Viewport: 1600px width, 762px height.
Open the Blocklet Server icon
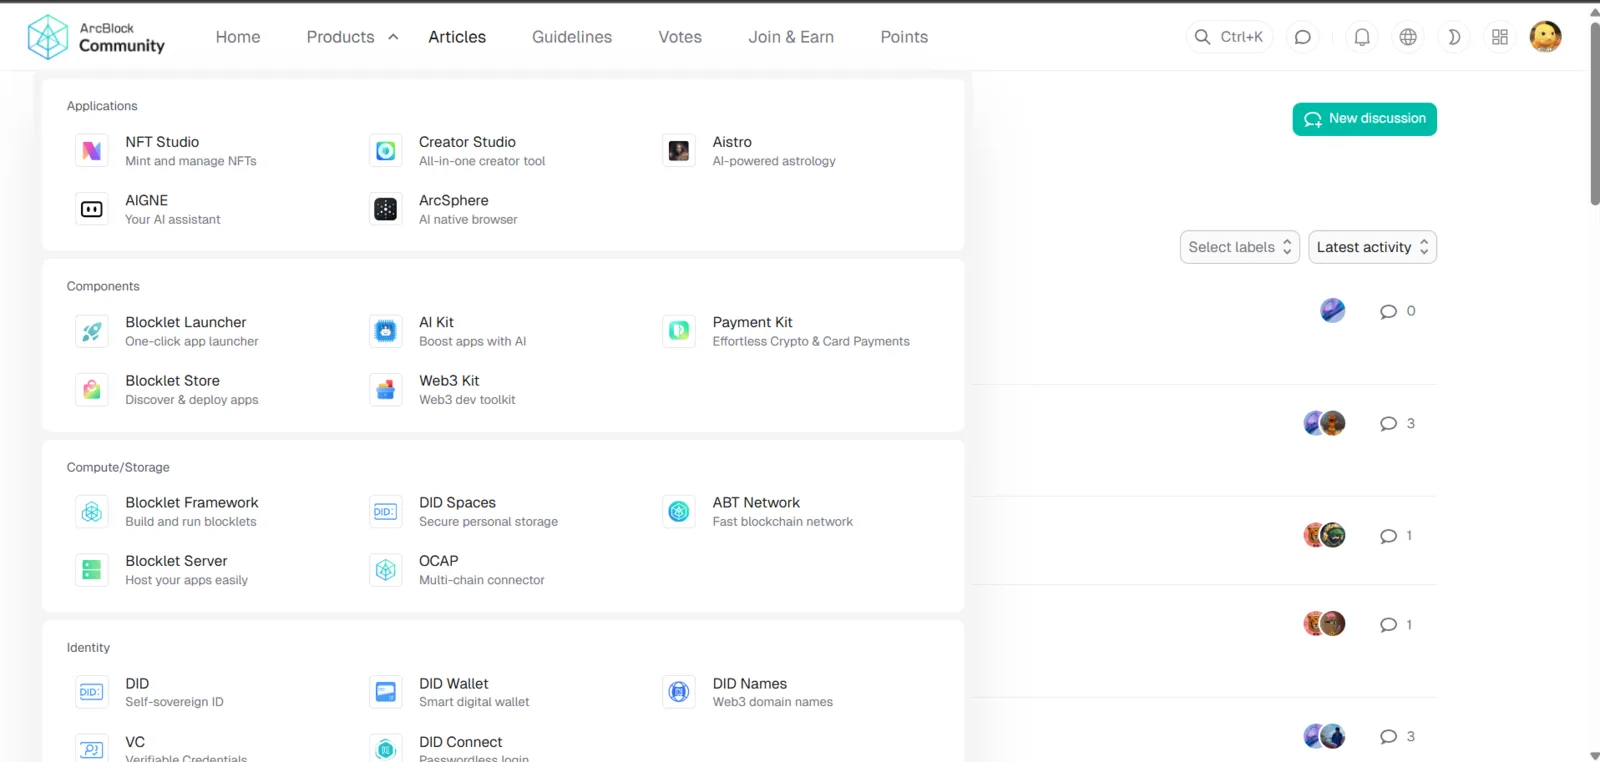pyautogui.click(x=92, y=570)
